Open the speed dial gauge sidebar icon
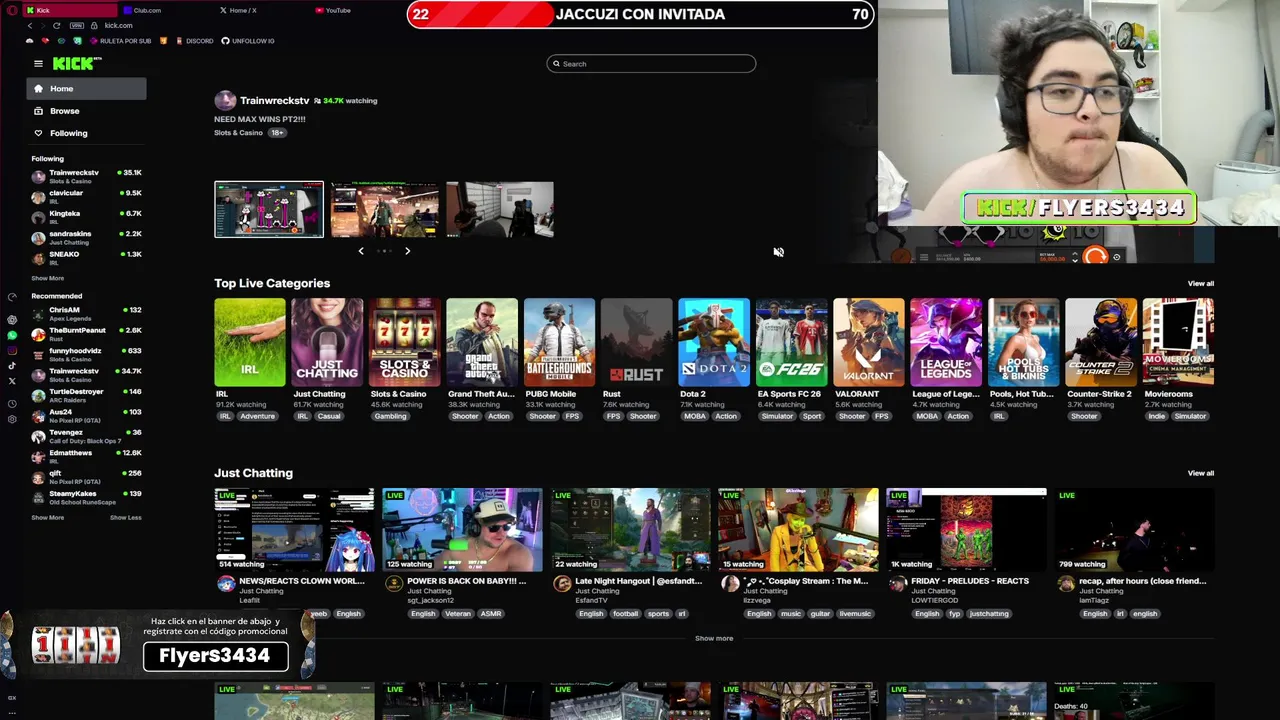This screenshot has height=720, width=1280. (12, 297)
